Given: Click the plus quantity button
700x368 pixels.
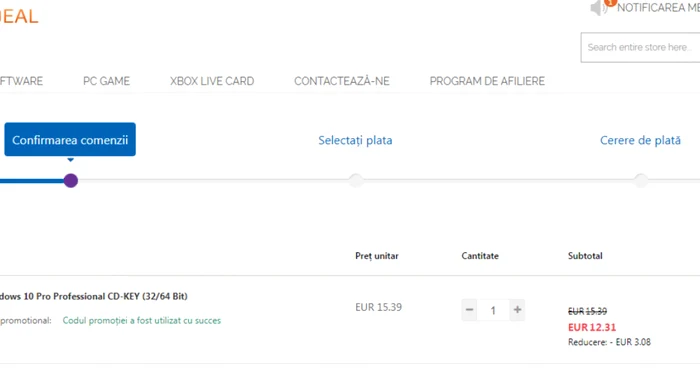Looking at the screenshot, I should pos(517,309).
